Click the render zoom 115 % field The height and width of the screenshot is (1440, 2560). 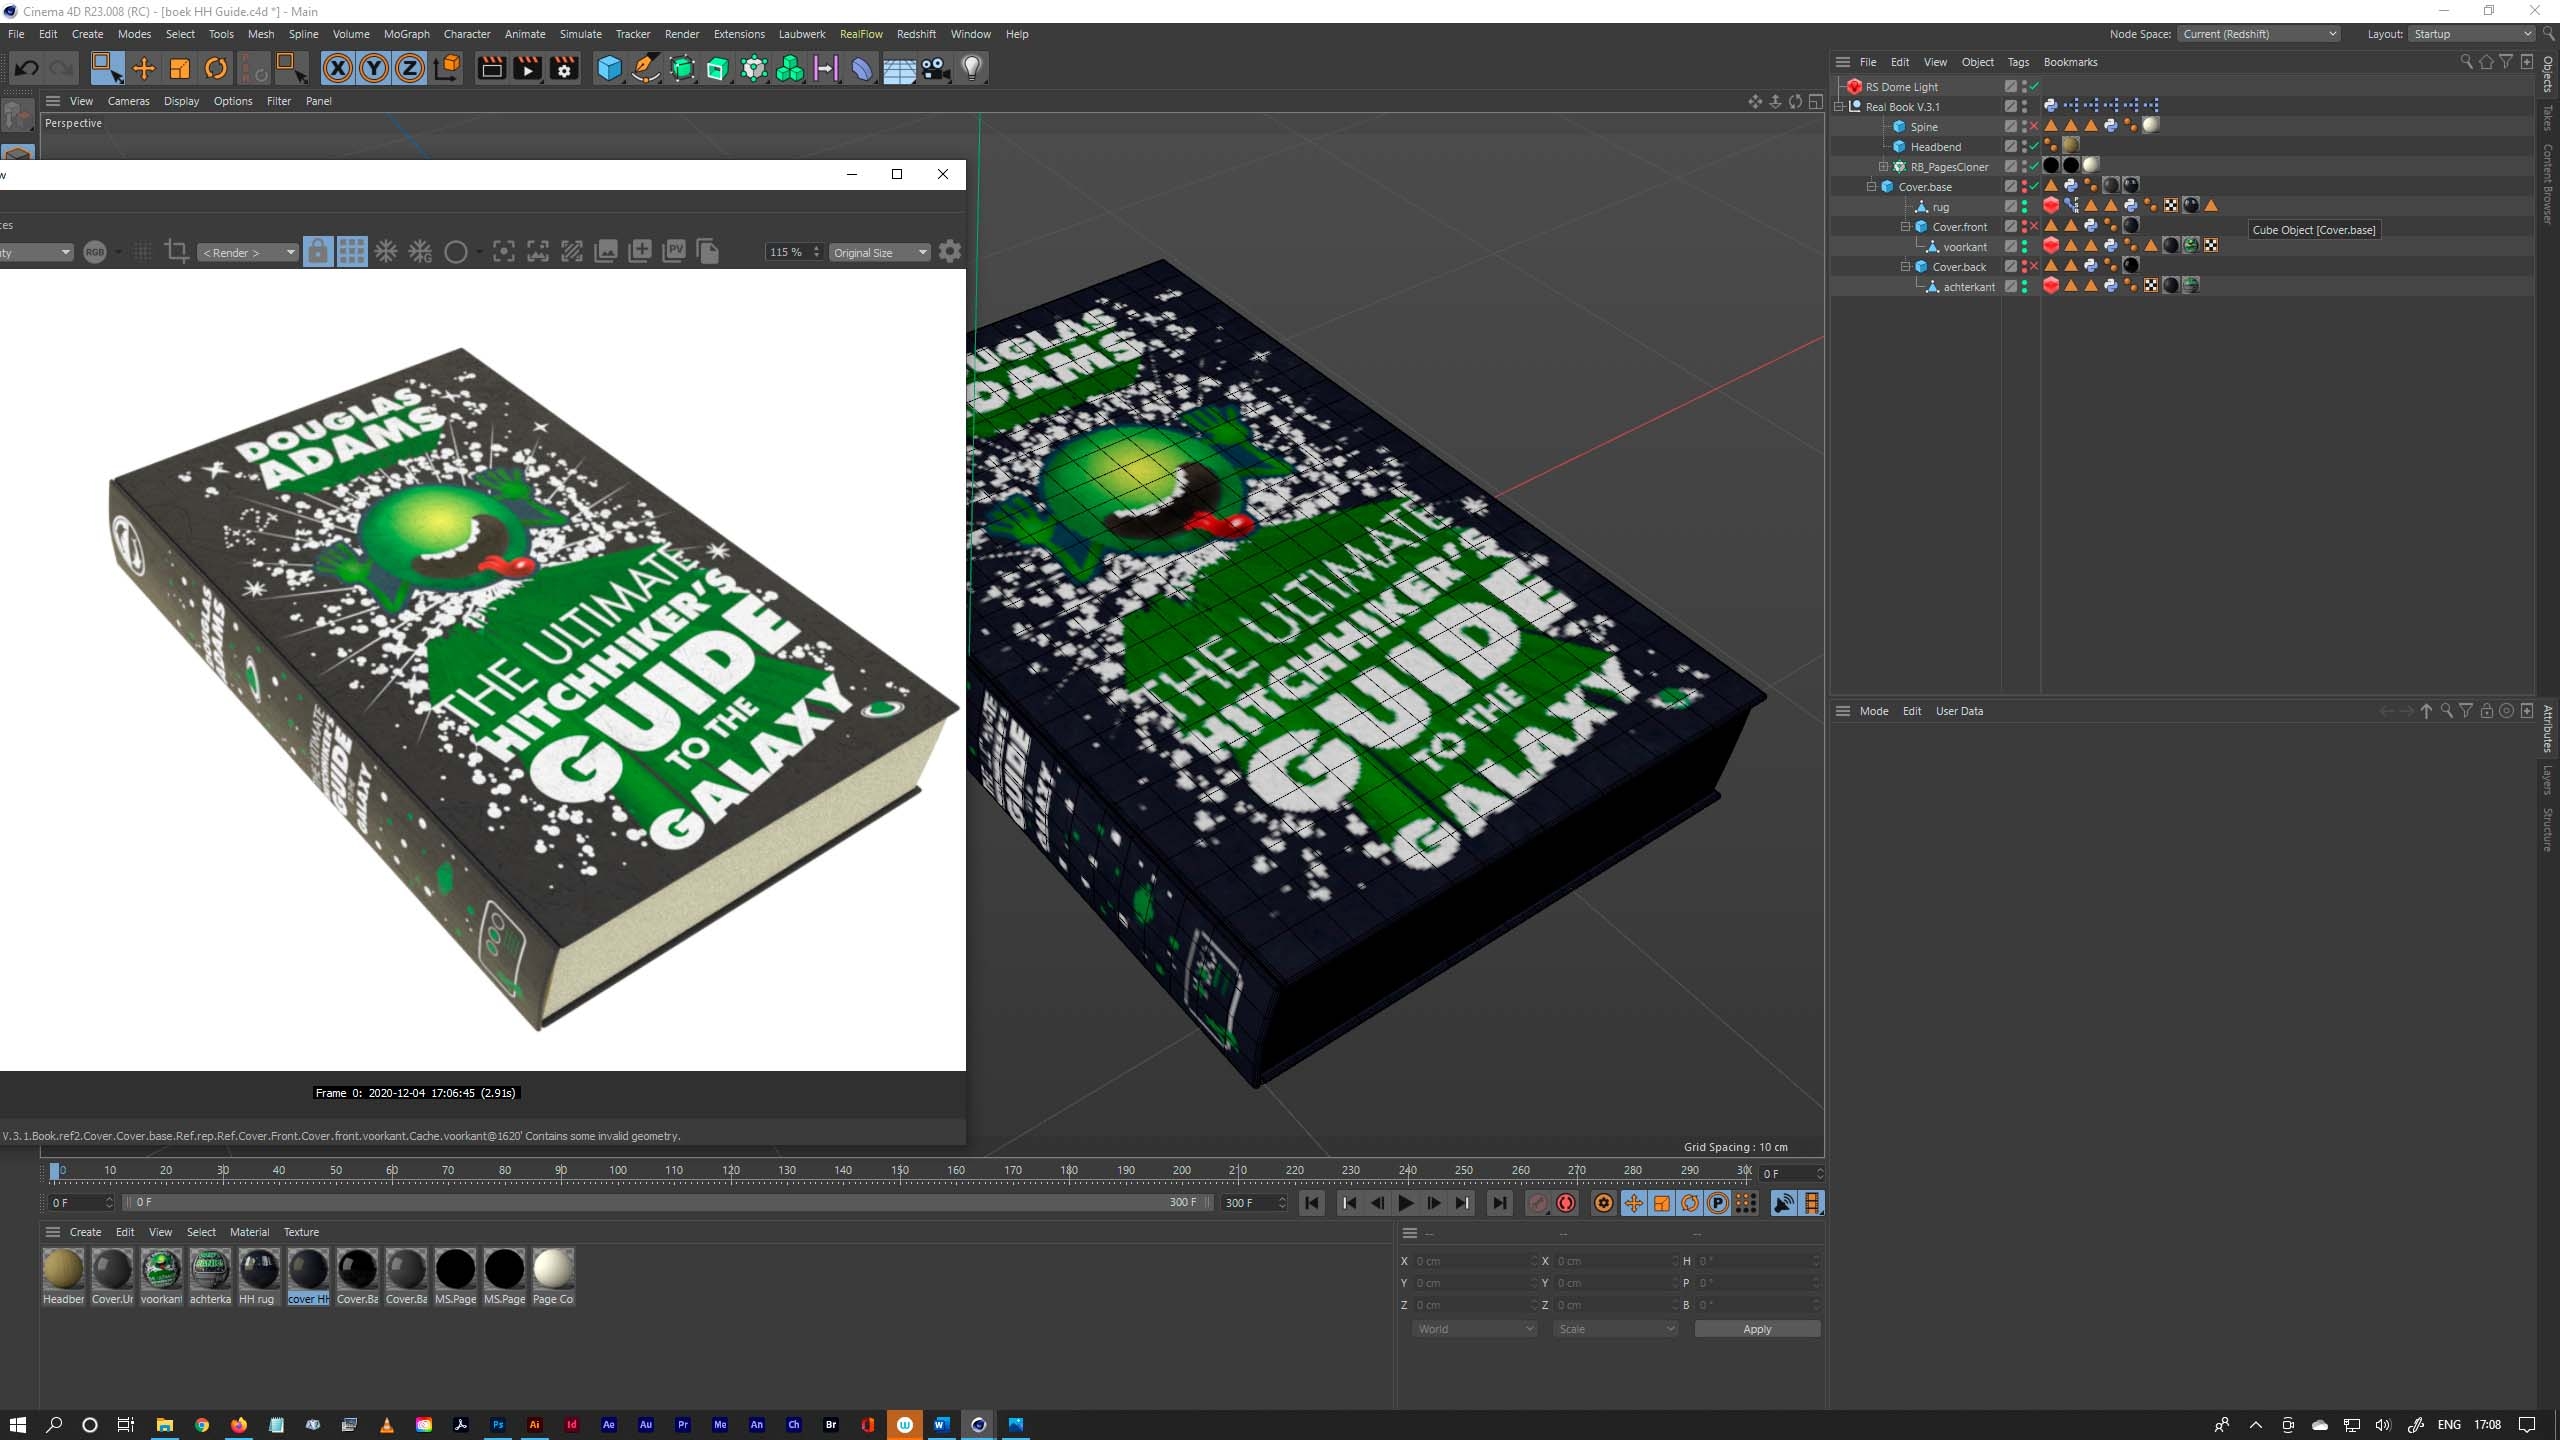(x=794, y=253)
